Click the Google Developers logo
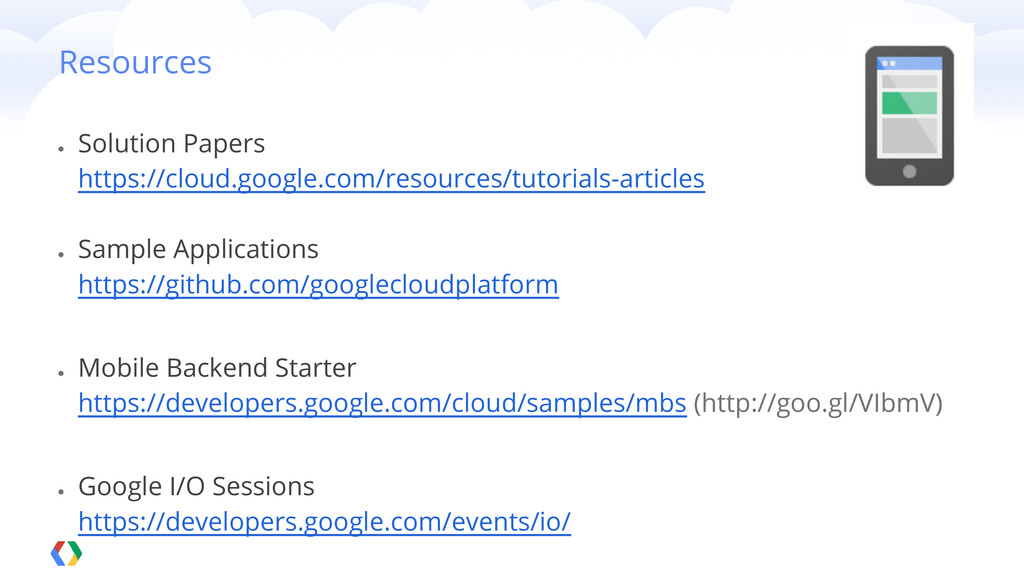This screenshot has width=1024, height=577. (67, 554)
